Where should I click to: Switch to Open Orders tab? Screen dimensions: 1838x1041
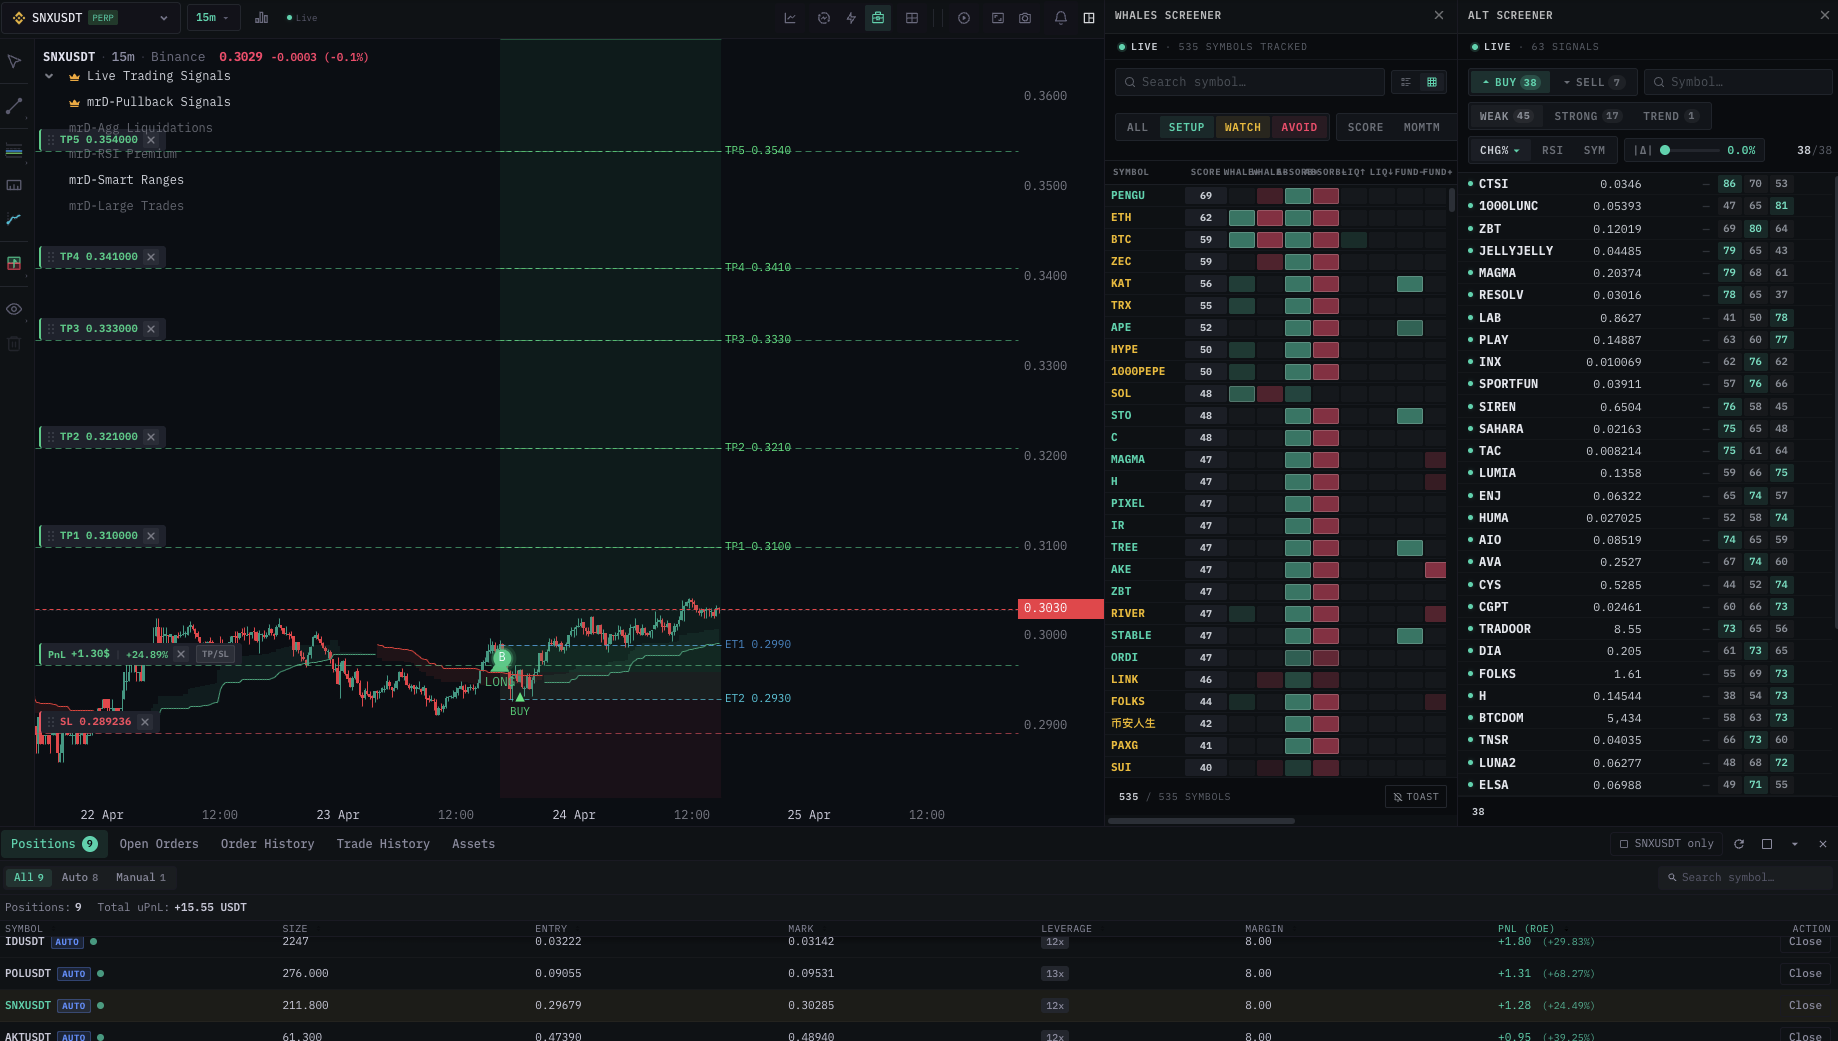point(159,844)
